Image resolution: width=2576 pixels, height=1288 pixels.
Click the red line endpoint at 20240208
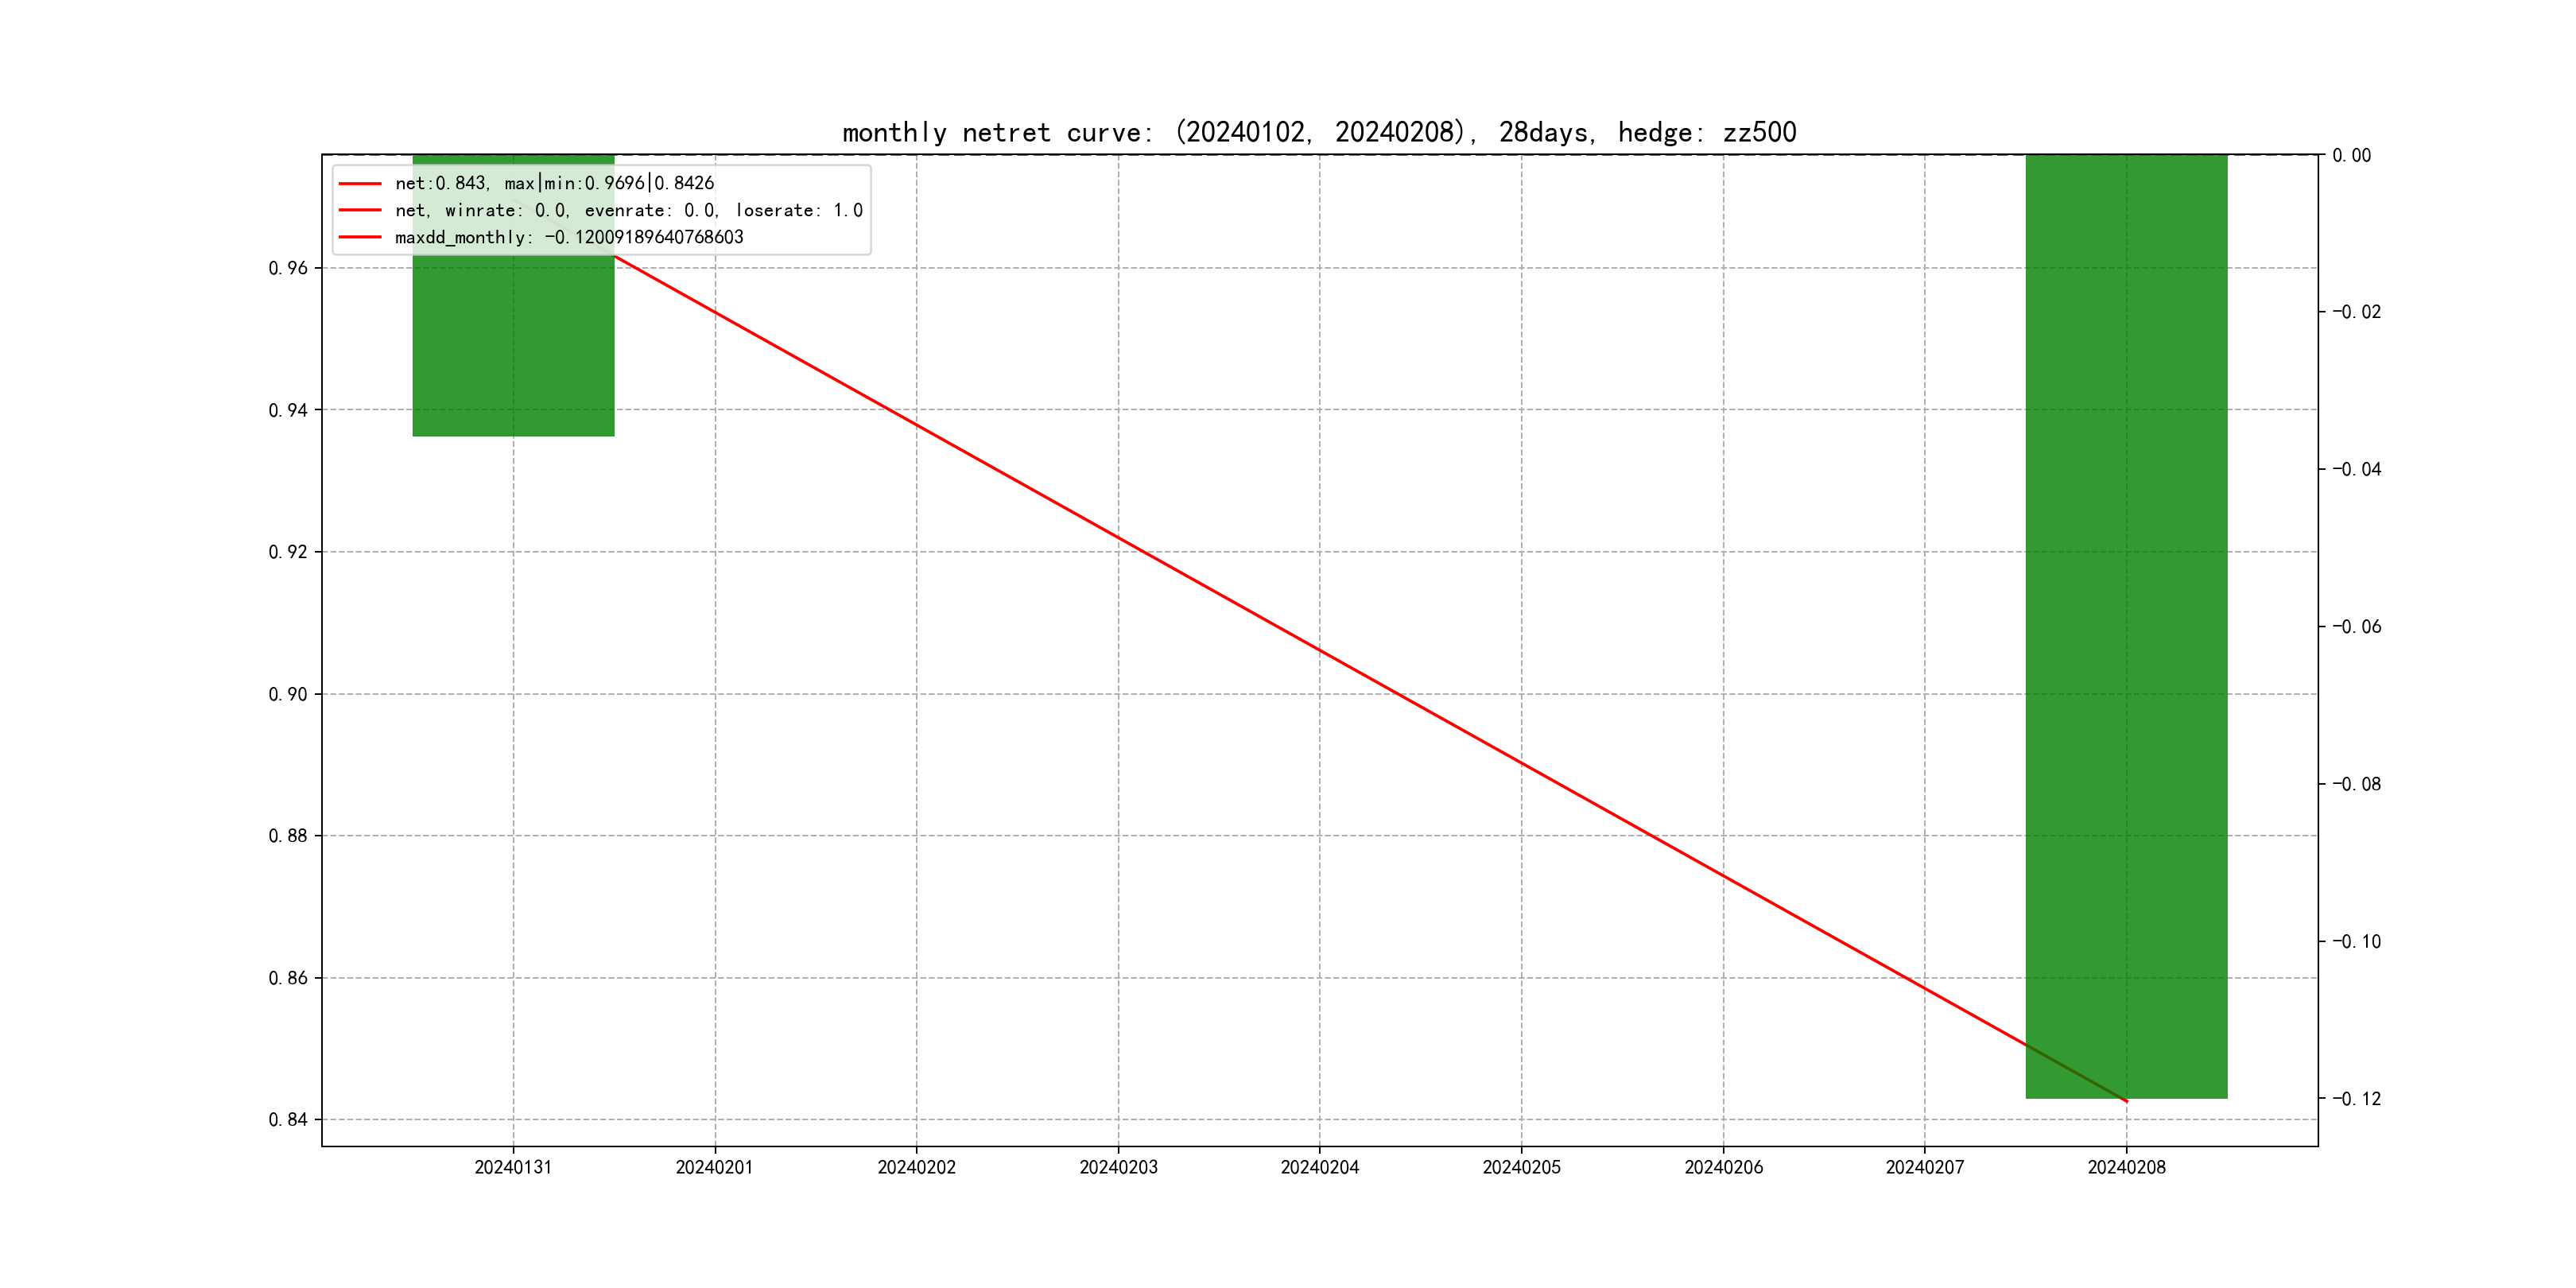click(2126, 1101)
